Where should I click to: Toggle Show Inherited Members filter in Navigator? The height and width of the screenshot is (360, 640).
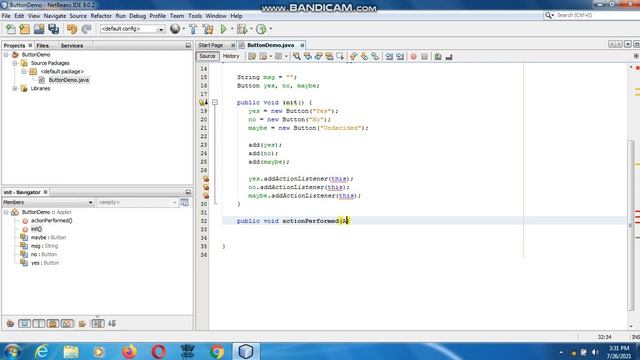[10, 324]
